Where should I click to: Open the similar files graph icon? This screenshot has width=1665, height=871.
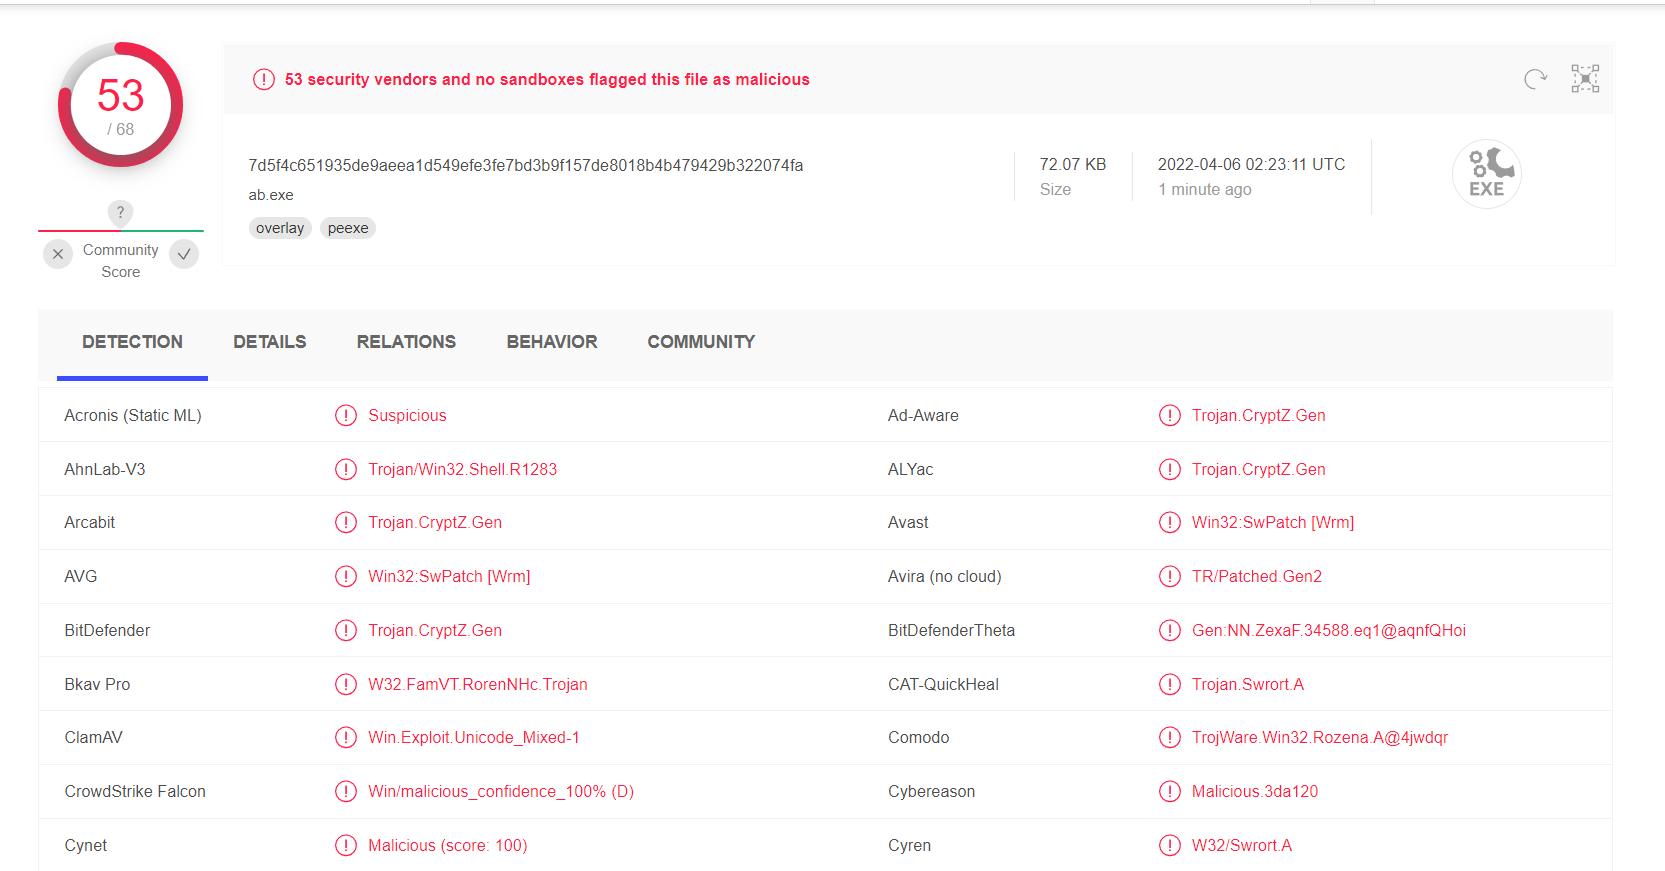[1585, 79]
